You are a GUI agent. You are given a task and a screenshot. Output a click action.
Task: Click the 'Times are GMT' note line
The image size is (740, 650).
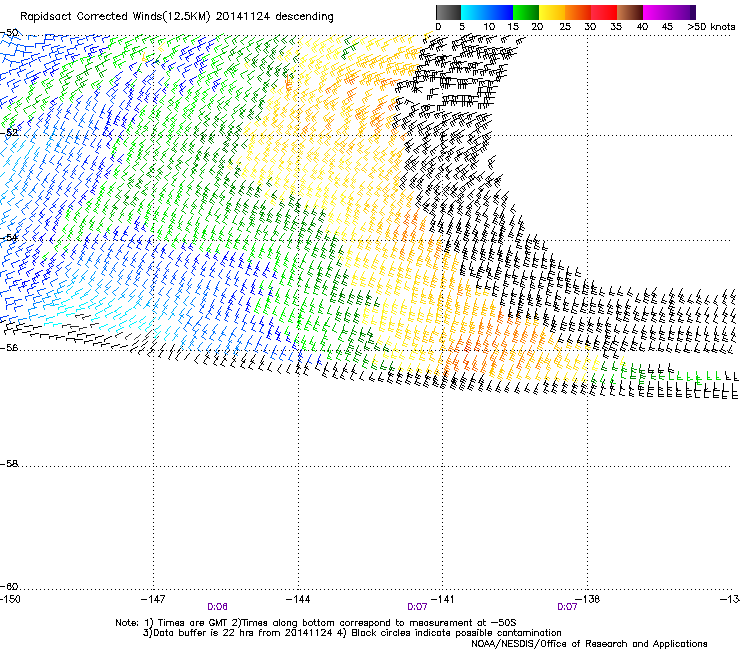click(316, 623)
